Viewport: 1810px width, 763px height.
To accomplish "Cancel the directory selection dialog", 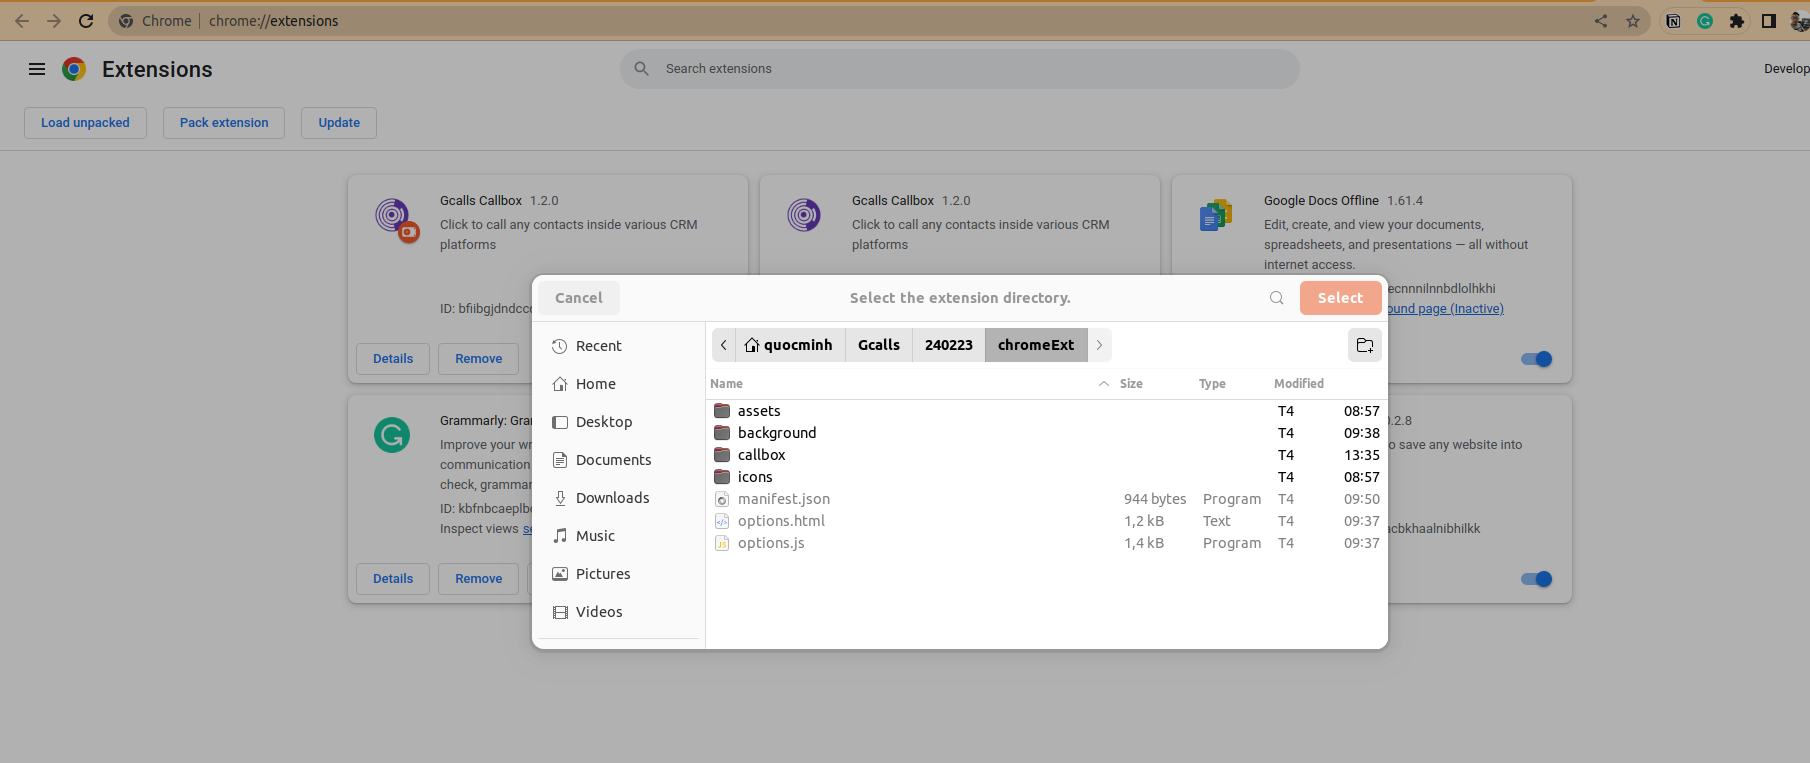I will pos(578,298).
